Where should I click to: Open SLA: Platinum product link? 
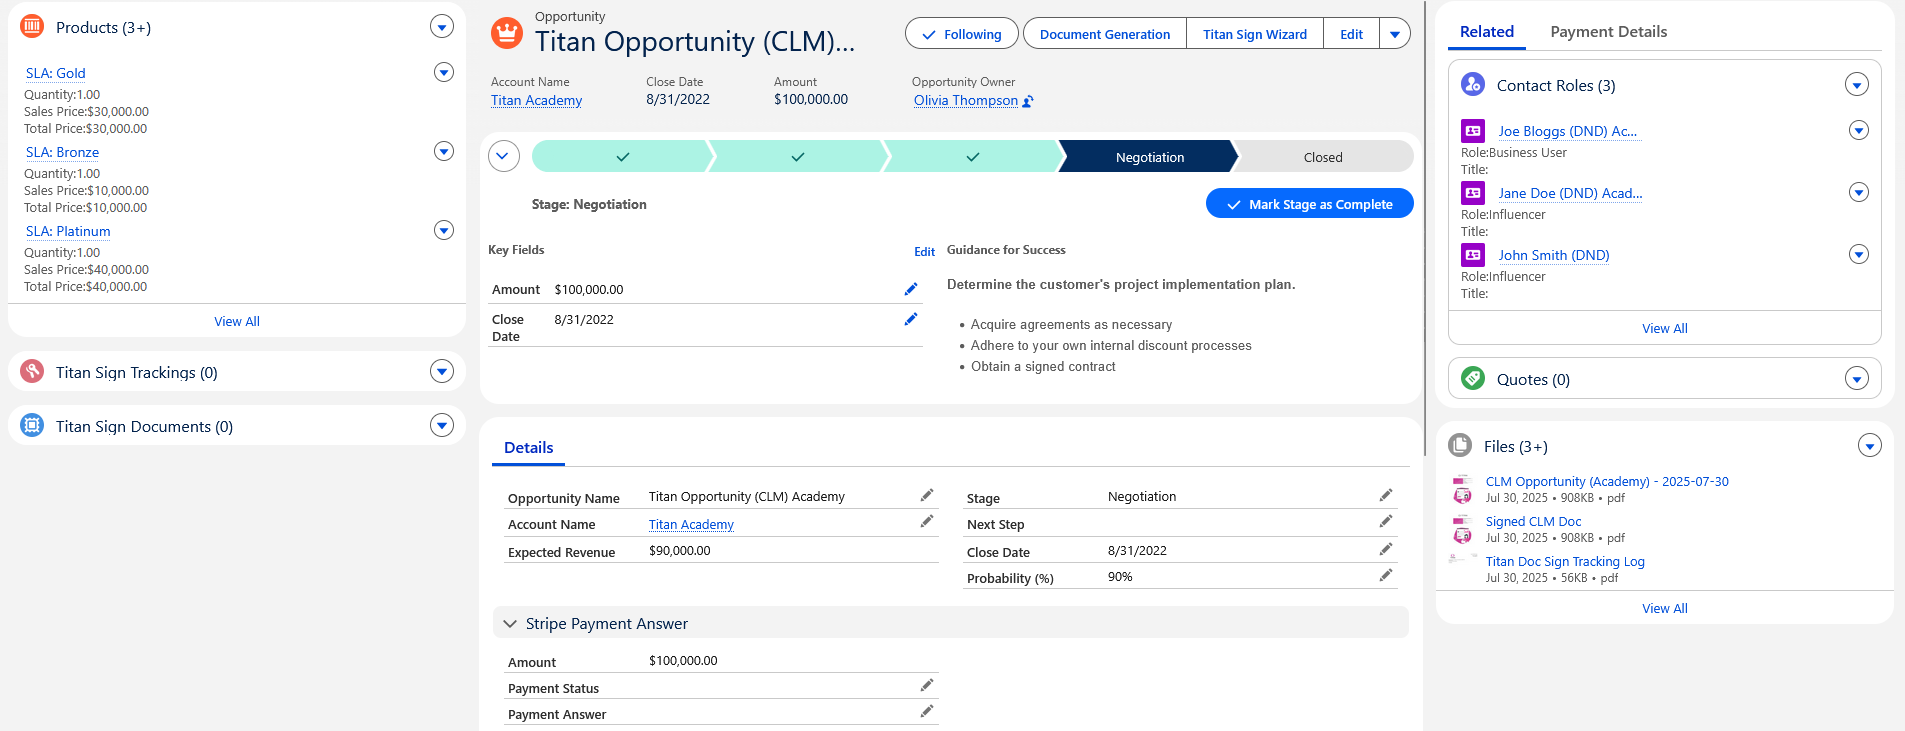[68, 231]
